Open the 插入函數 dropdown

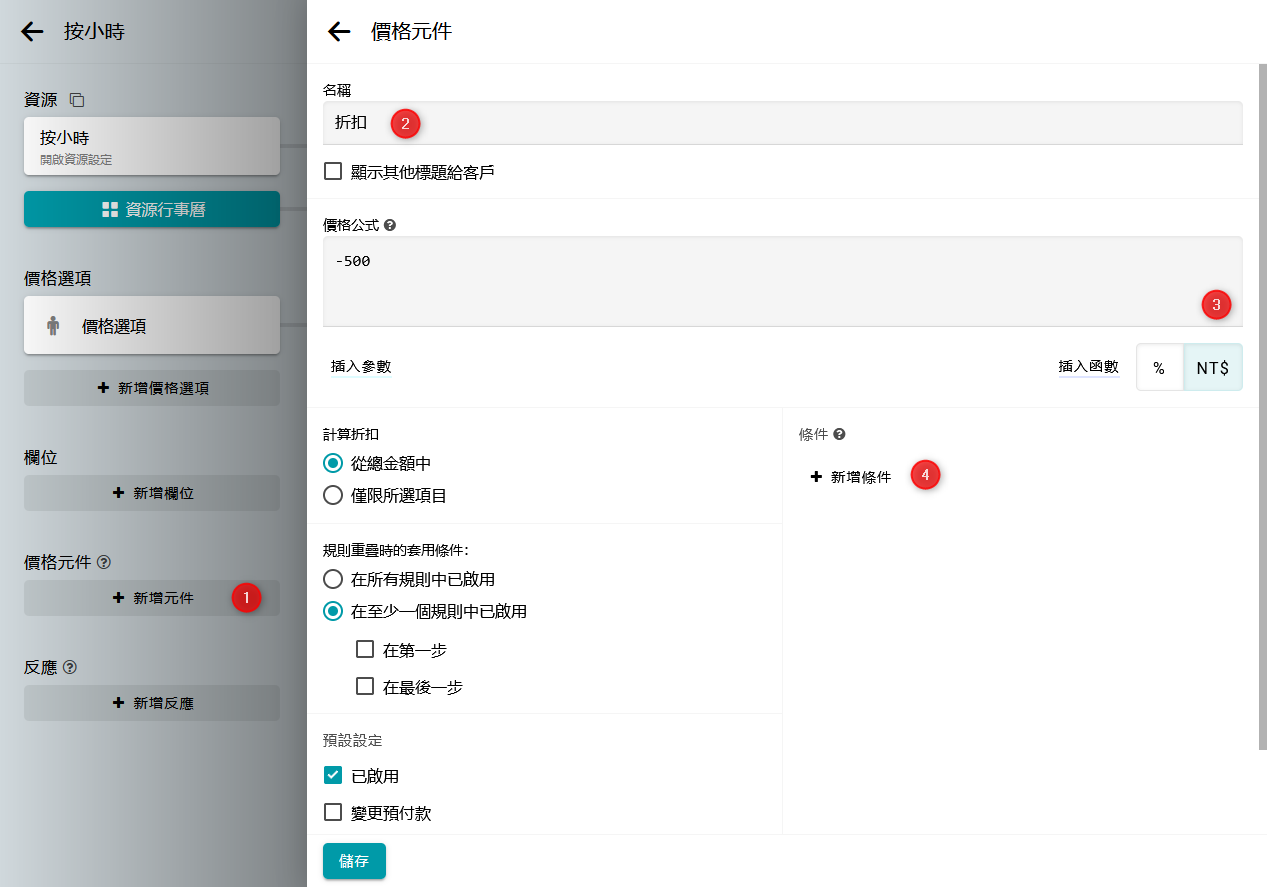coord(1088,367)
